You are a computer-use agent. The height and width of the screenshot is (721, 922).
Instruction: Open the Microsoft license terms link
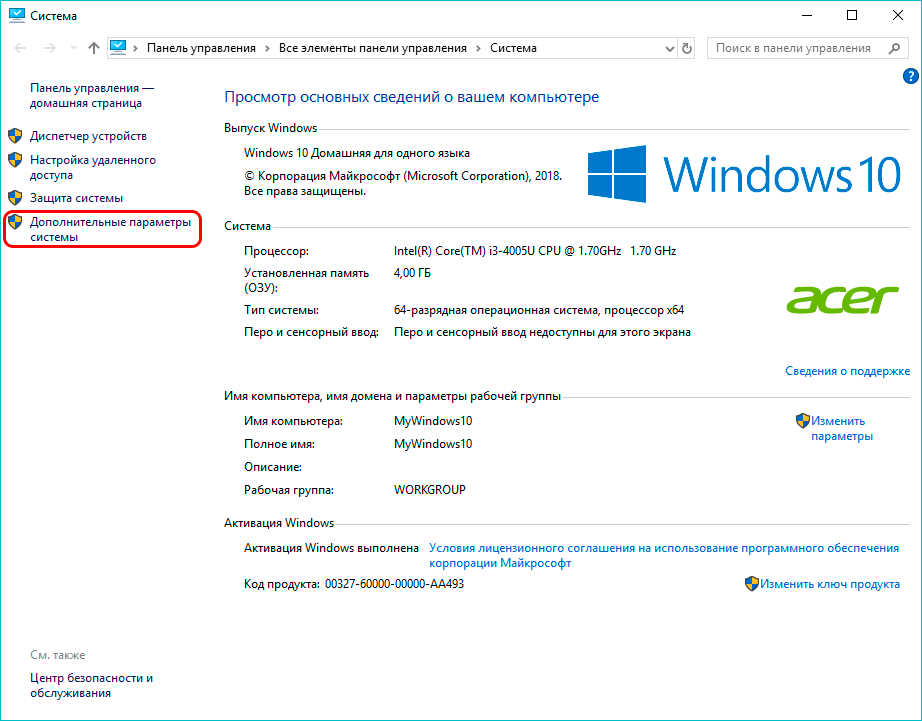(x=664, y=555)
